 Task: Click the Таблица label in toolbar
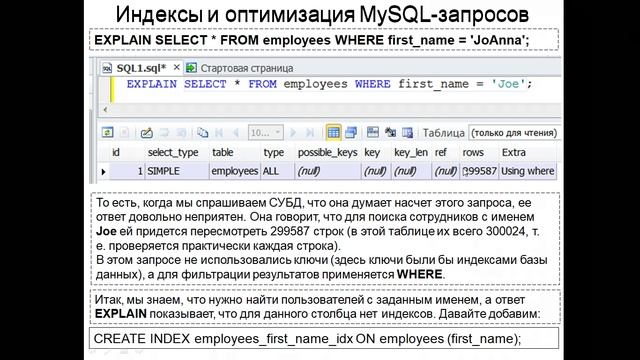click(x=443, y=133)
